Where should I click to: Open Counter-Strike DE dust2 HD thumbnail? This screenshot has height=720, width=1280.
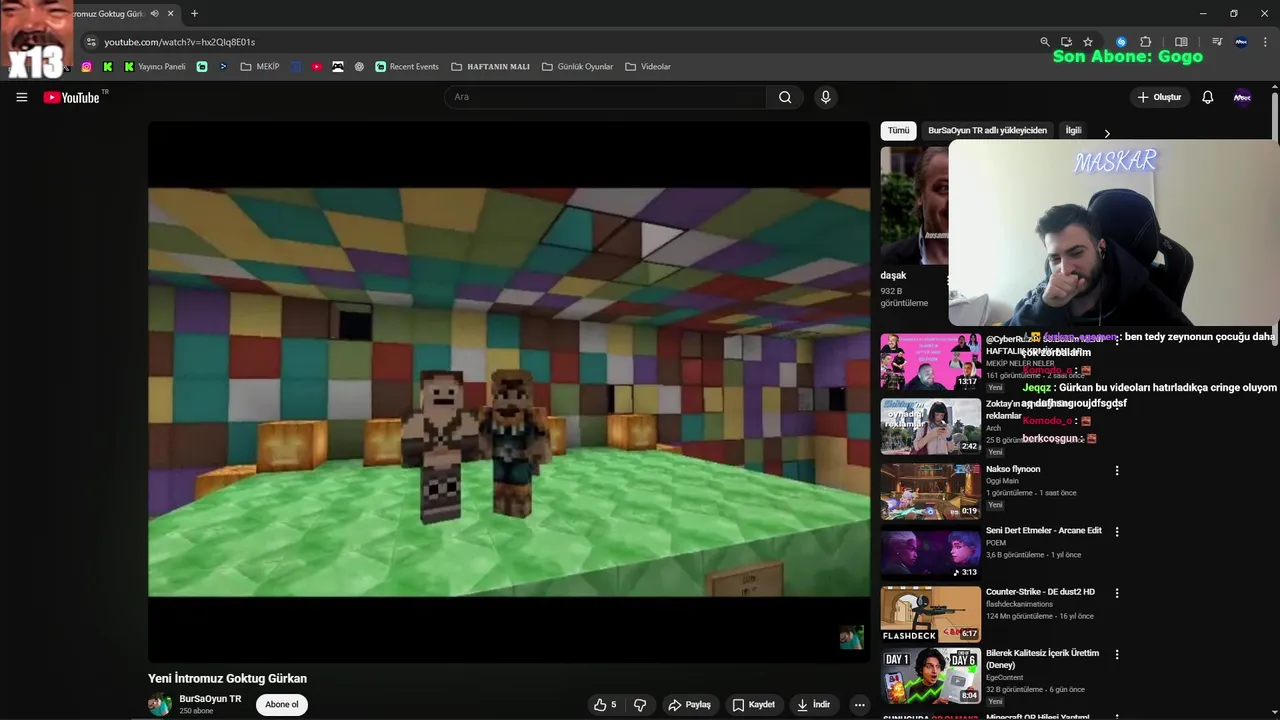[x=930, y=614]
